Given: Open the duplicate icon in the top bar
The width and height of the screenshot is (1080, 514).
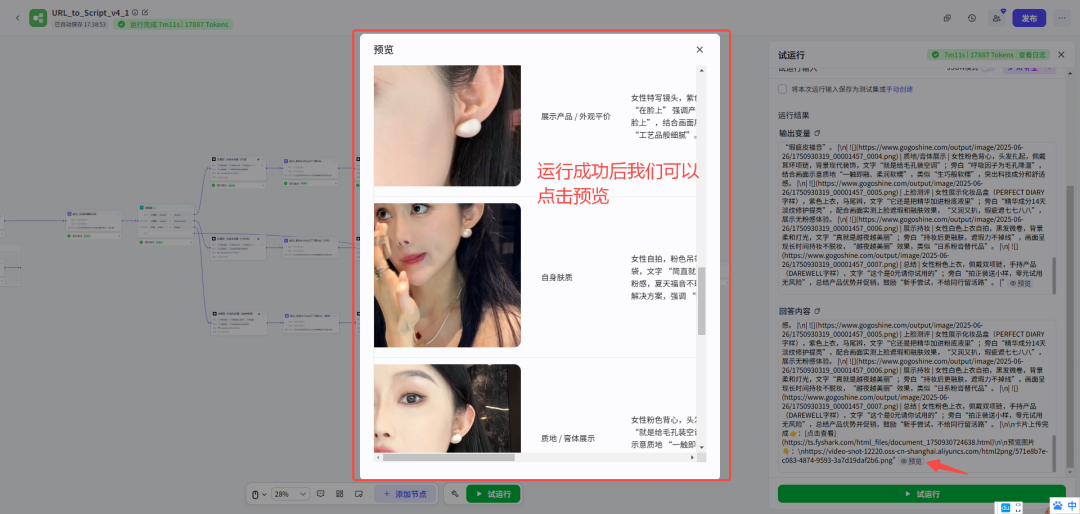Looking at the screenshot, I should pyautogui.click(x=947, y=18).
